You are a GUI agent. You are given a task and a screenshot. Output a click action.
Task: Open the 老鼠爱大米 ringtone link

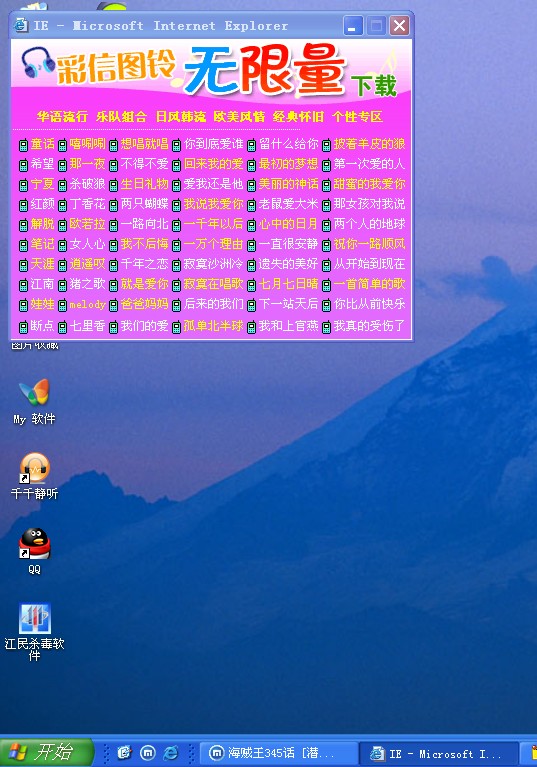(288, 204)
